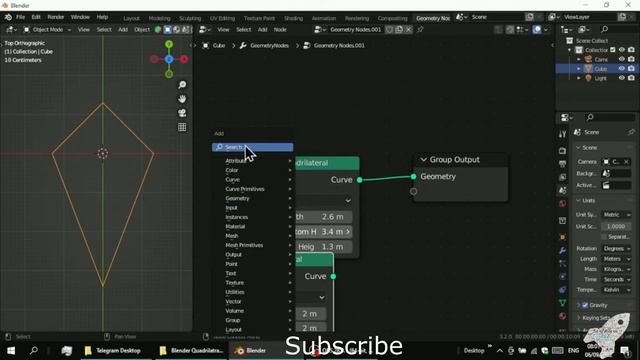Open the node editor Add menu
This screenshot has width=640, height=360.
point(262,29)
